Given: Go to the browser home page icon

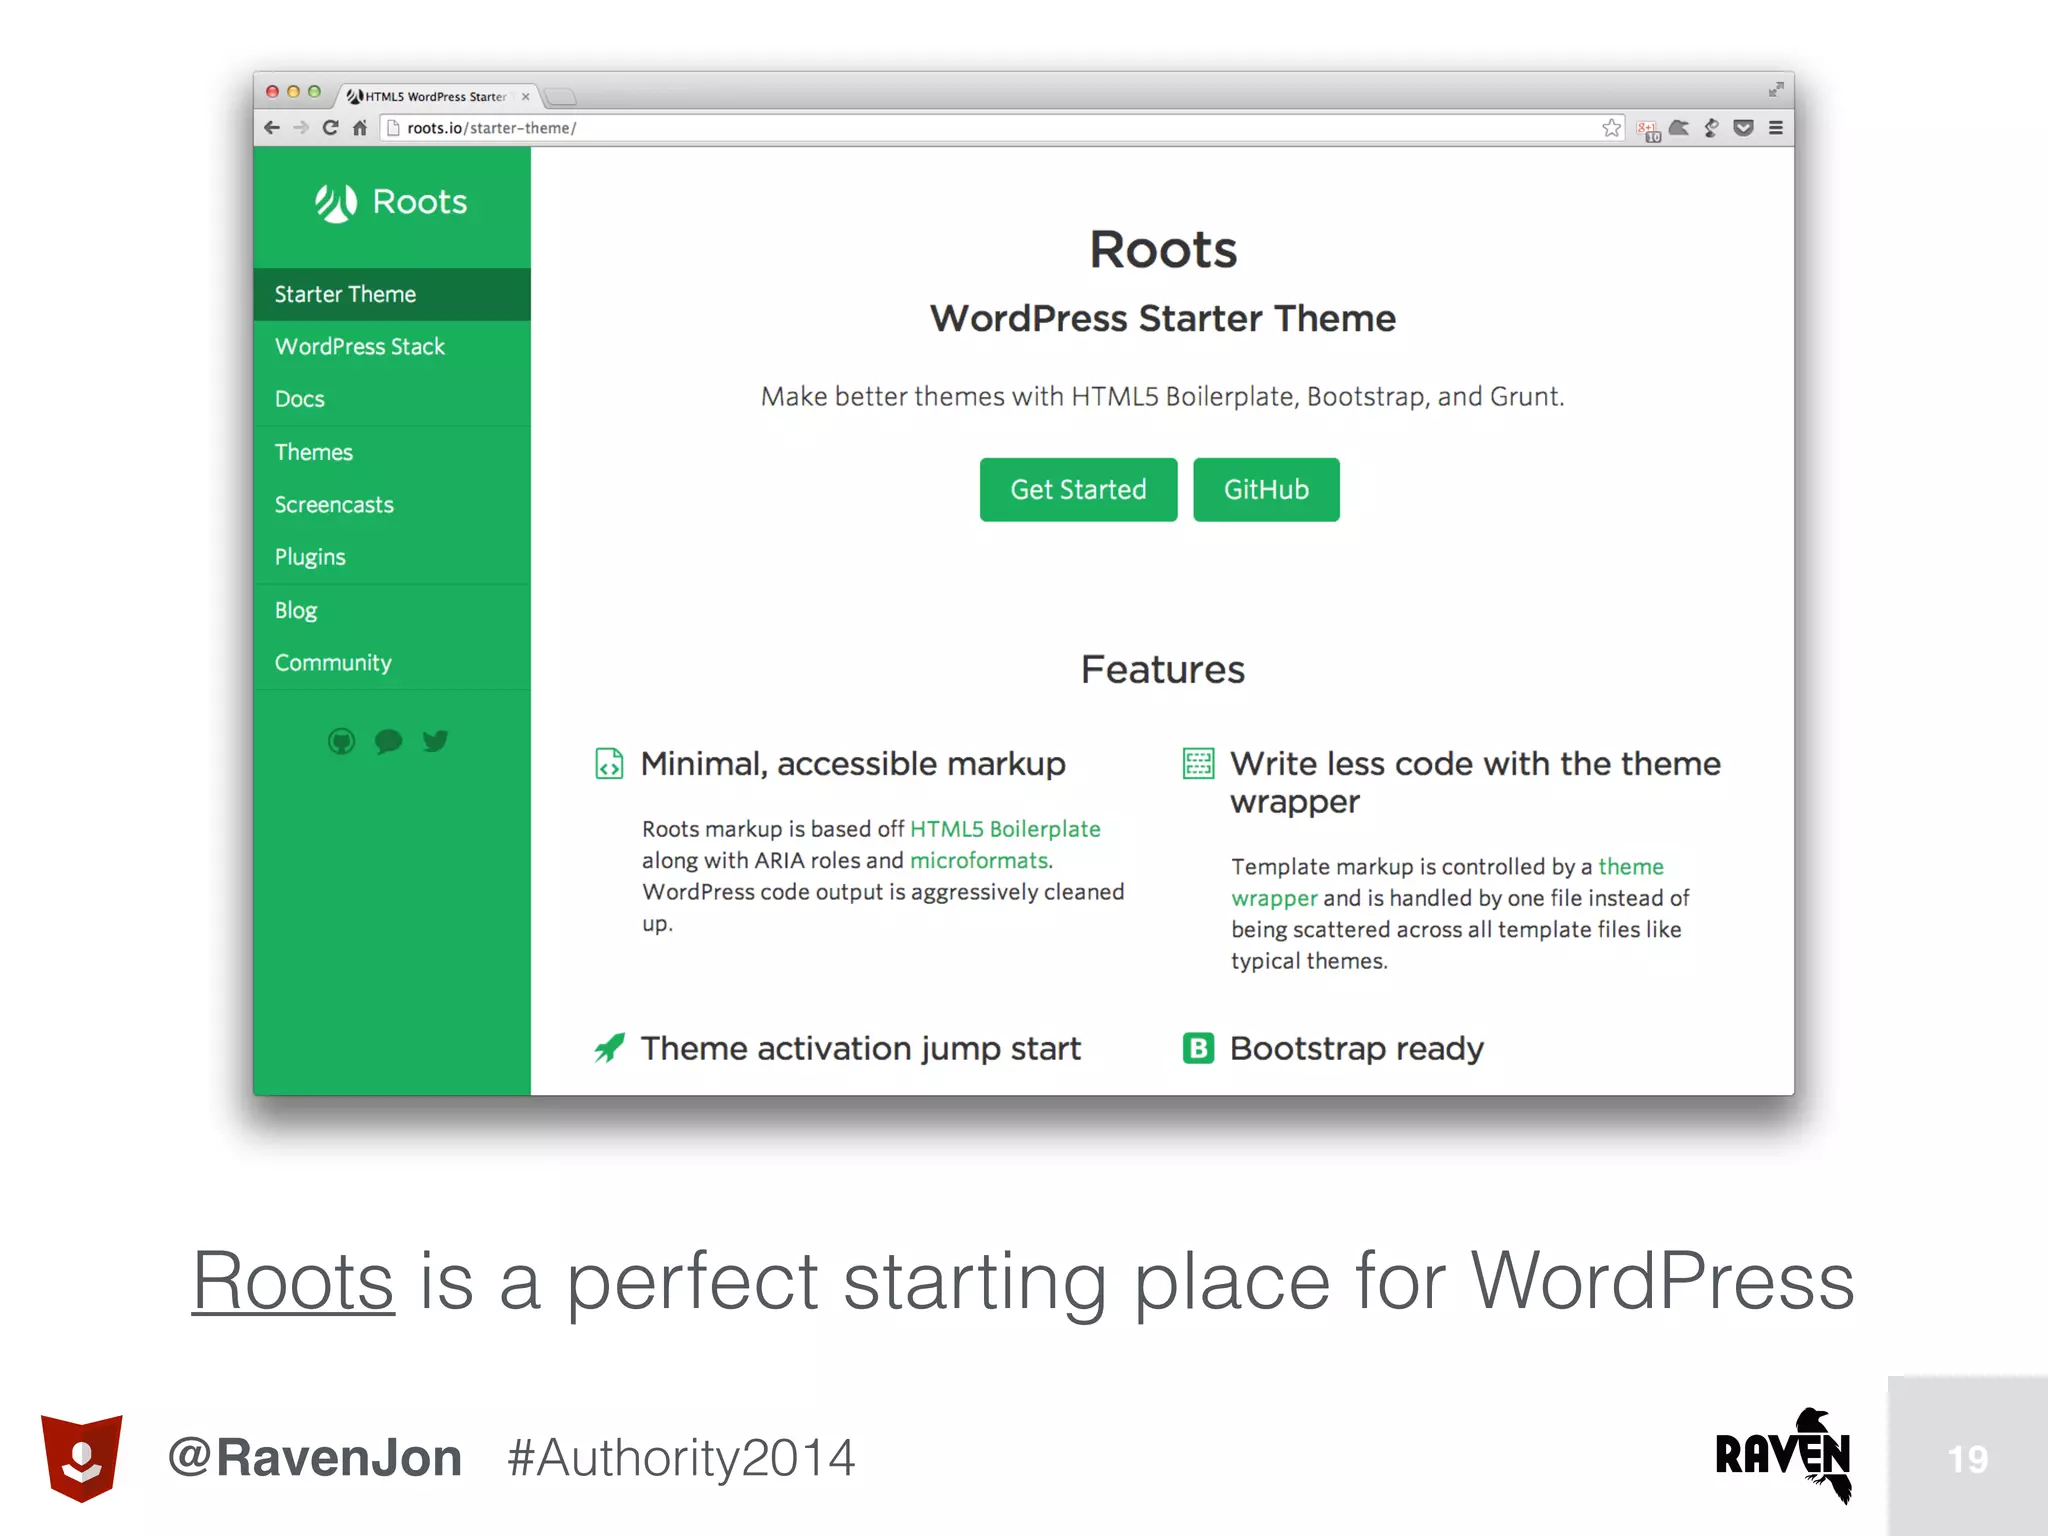Looking at the screenshot, I should tap(360, 128).
